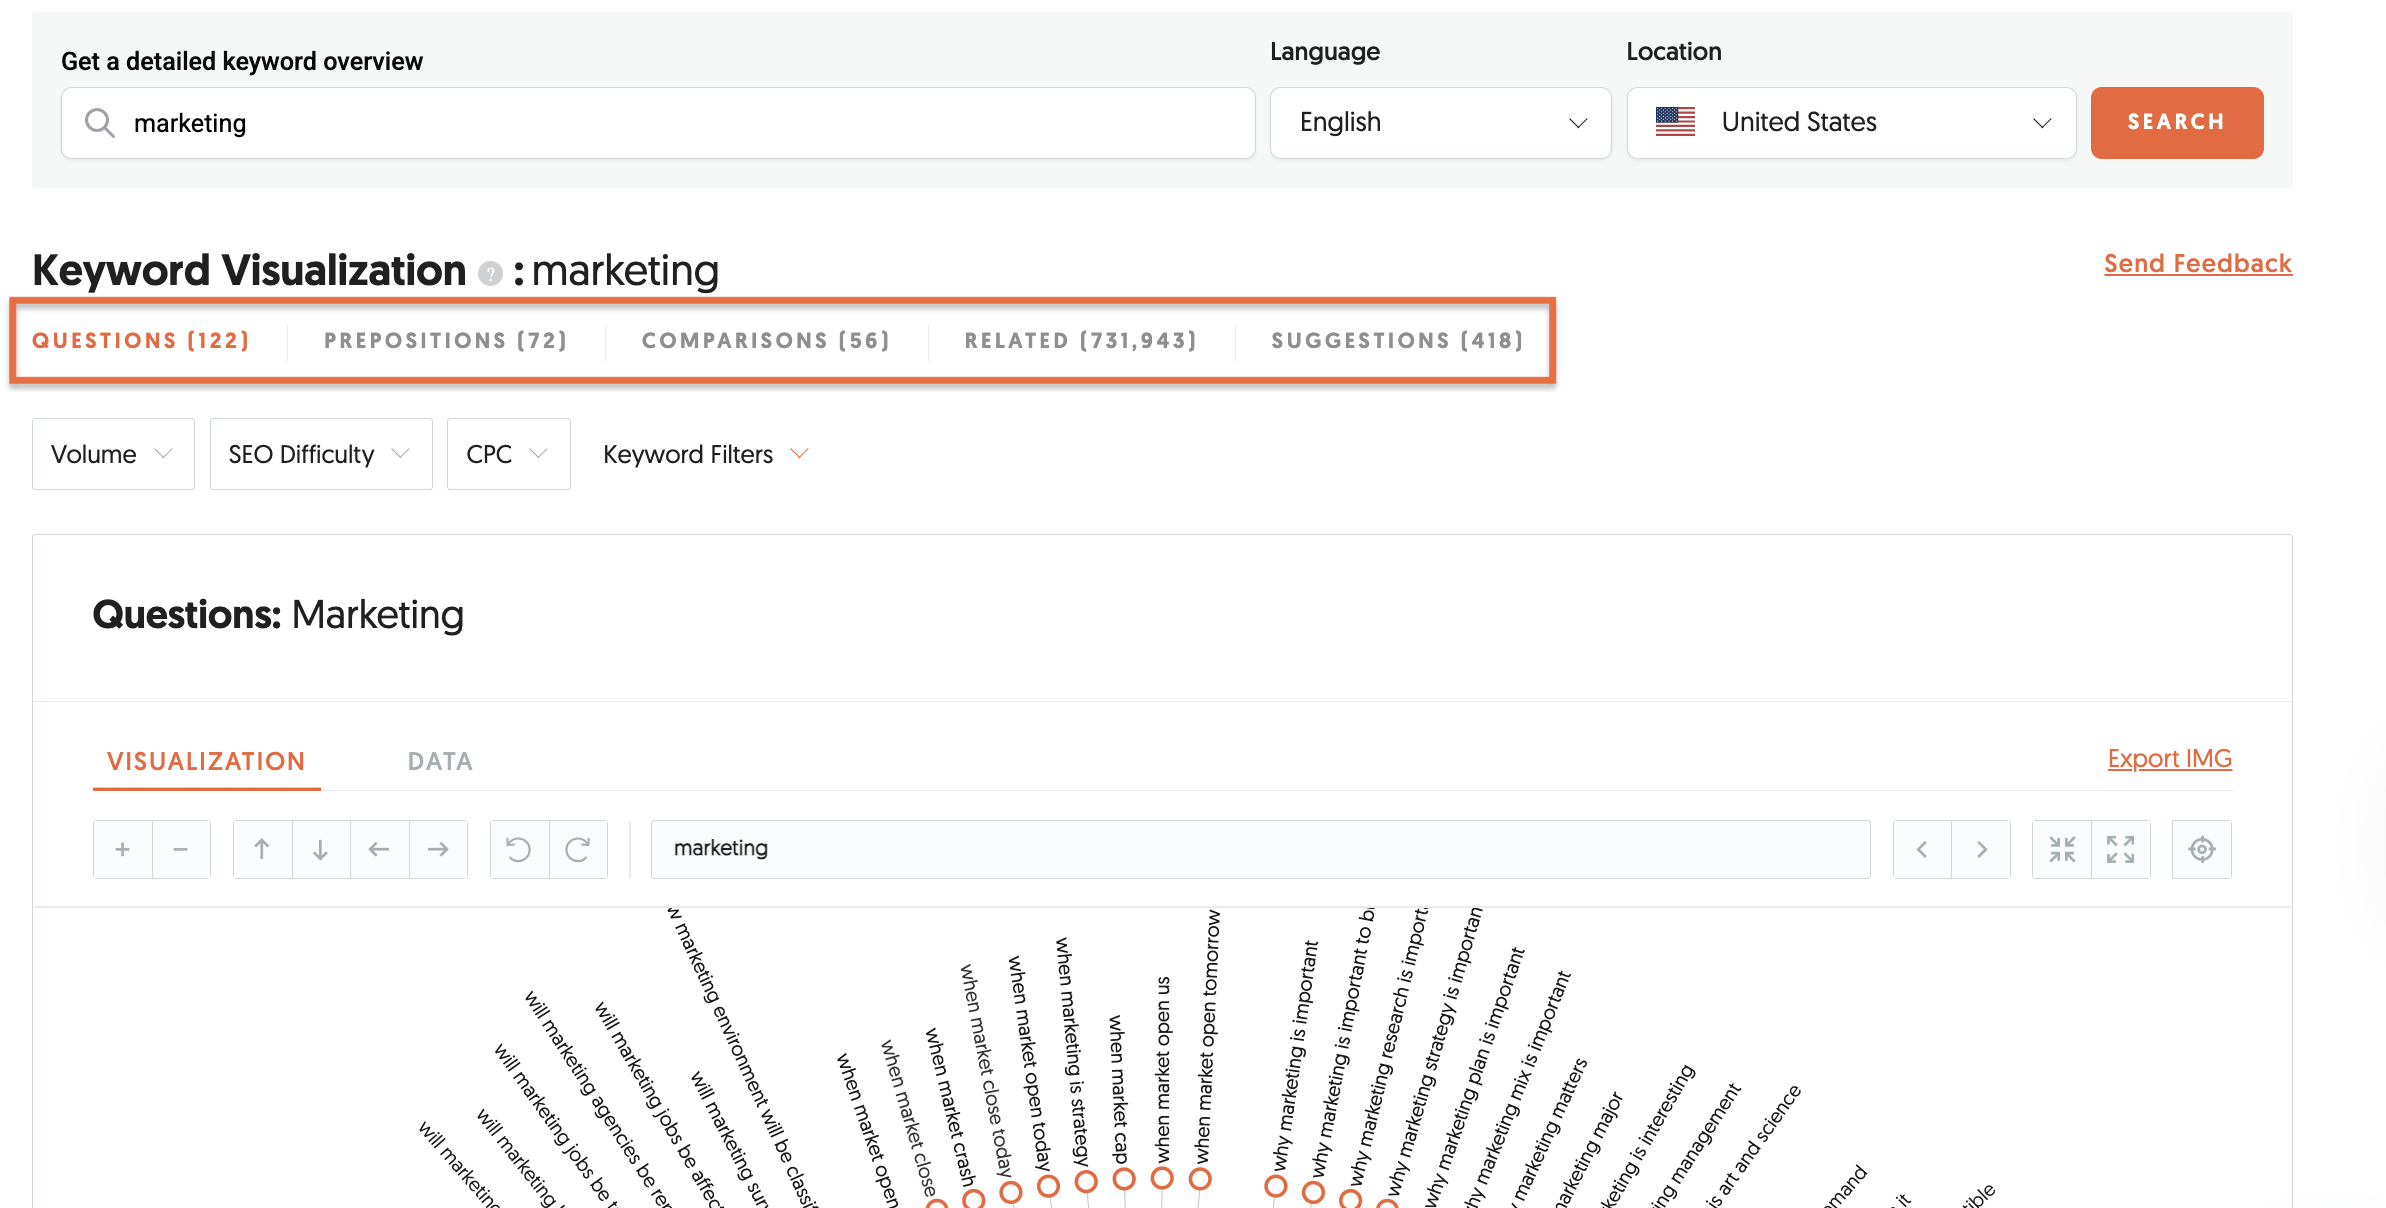Redo the last visualization change
The height and width of the screenshot is (1208, 2386).
(x=579, y=848)
